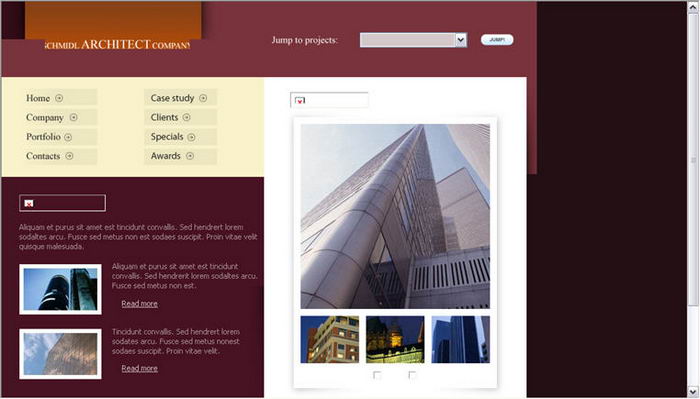
Task: Click the left small box under gallery thumbnails
Action: pos(377,375)
